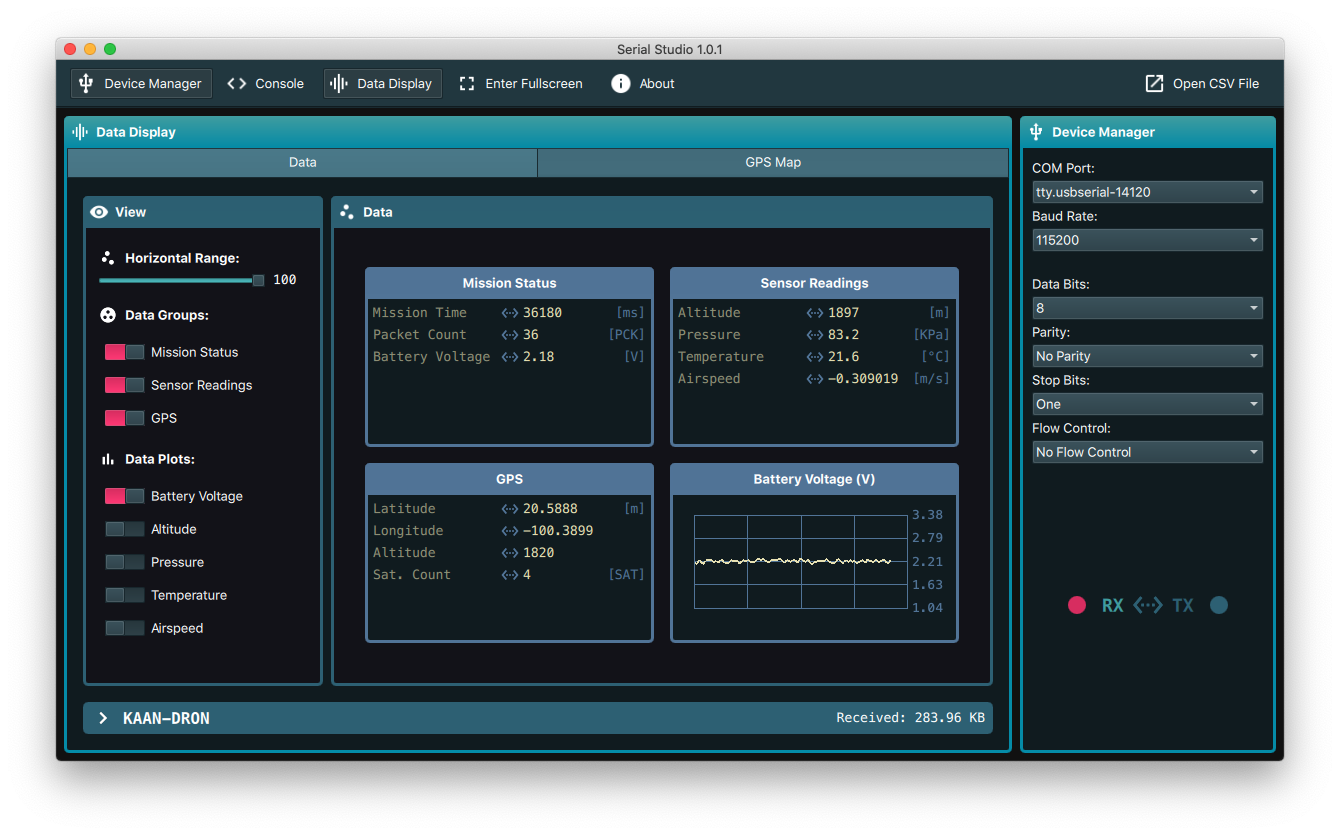Click Open CSV File
The image size is (1340, 835).
1203,84
